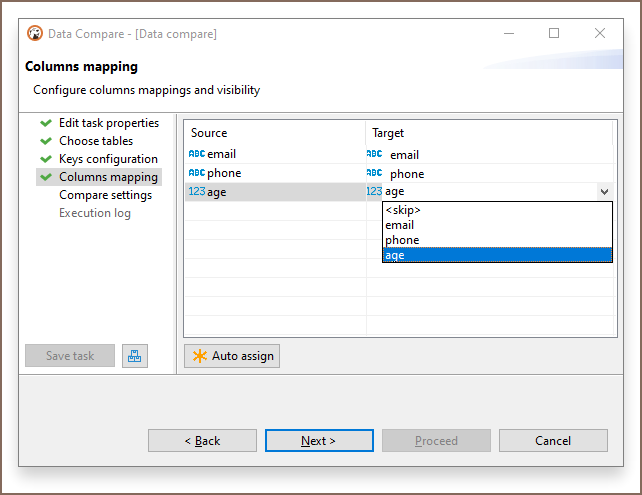Click the ABC type icon for target phone
This screenshot has width=642, height=495.
(374, 173)
